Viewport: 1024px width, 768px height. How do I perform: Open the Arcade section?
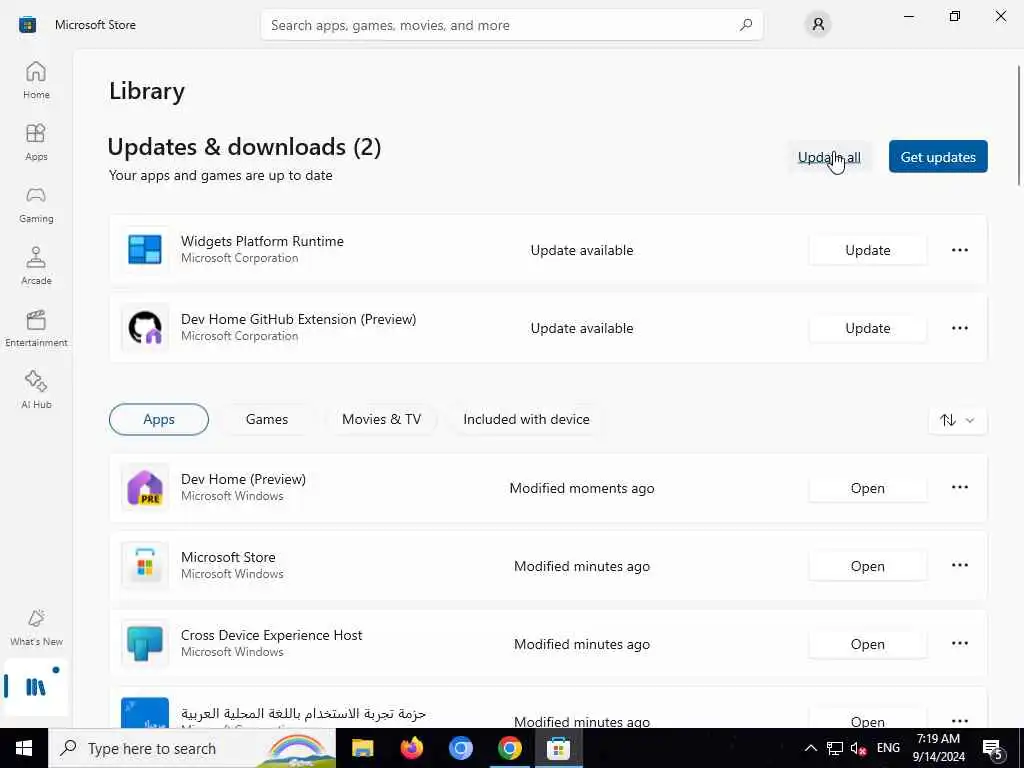coord(36,266)
